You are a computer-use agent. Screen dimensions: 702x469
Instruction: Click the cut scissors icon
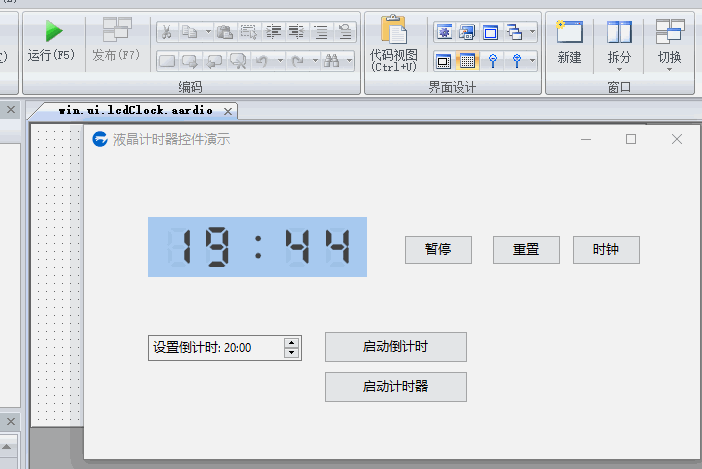[x=166, y=32]
